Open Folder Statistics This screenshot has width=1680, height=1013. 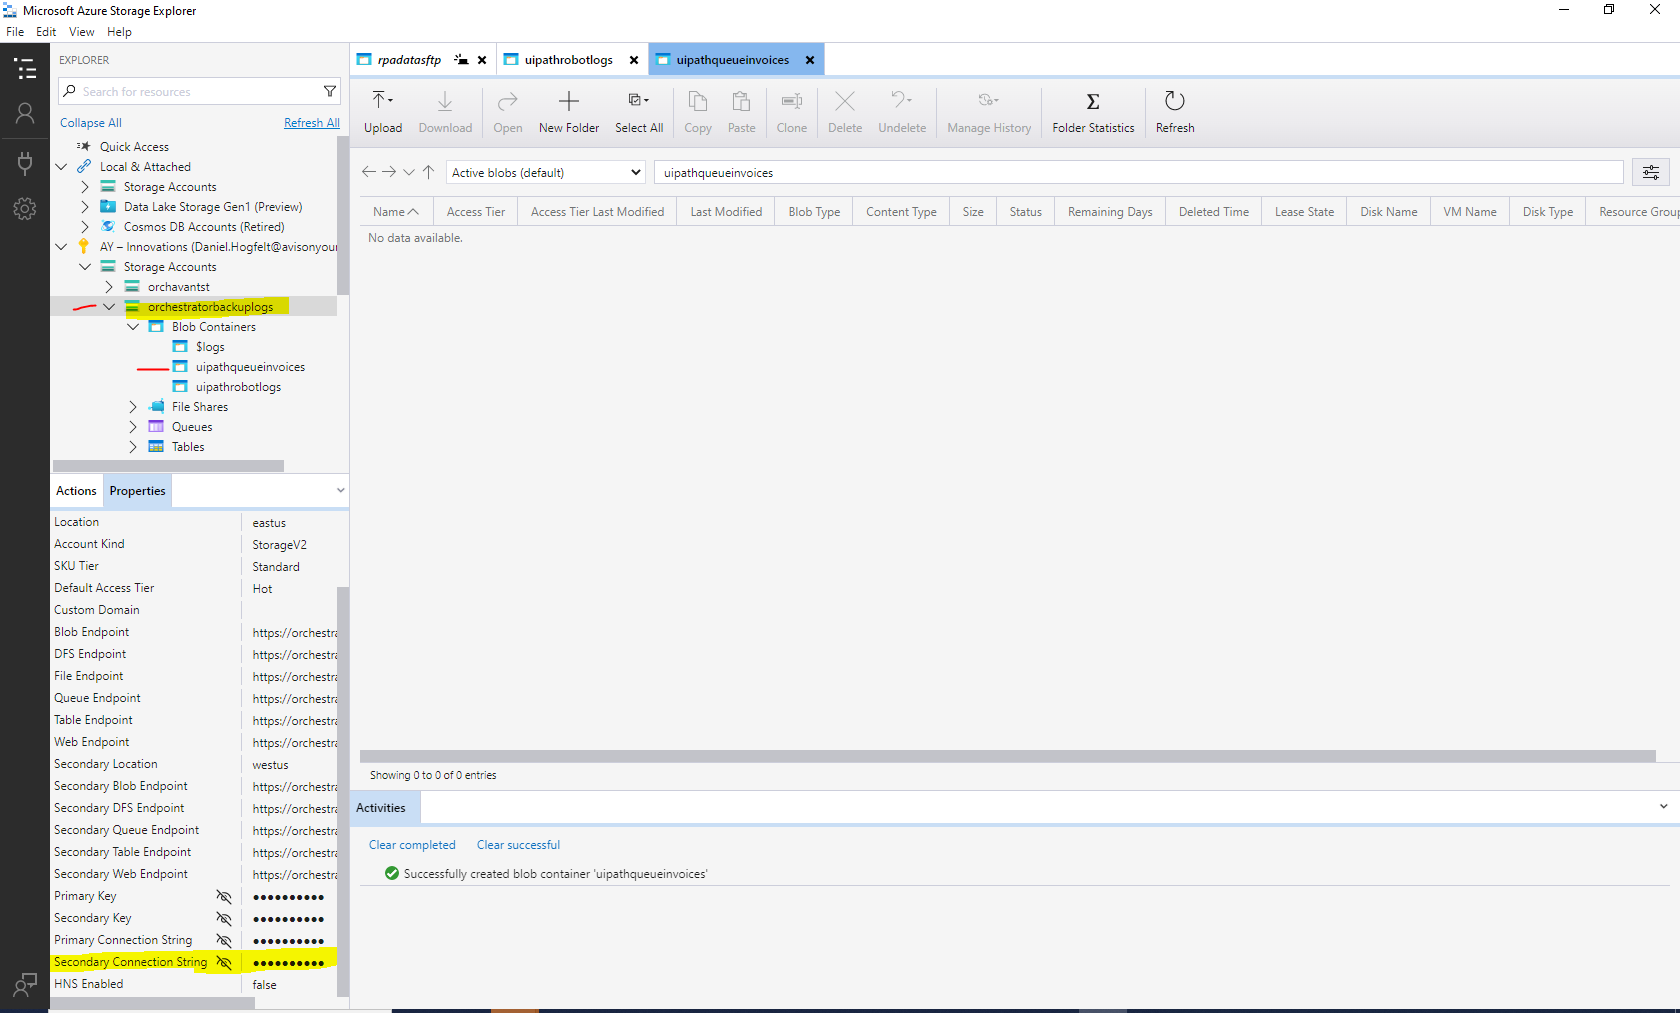pos(1093,111)
